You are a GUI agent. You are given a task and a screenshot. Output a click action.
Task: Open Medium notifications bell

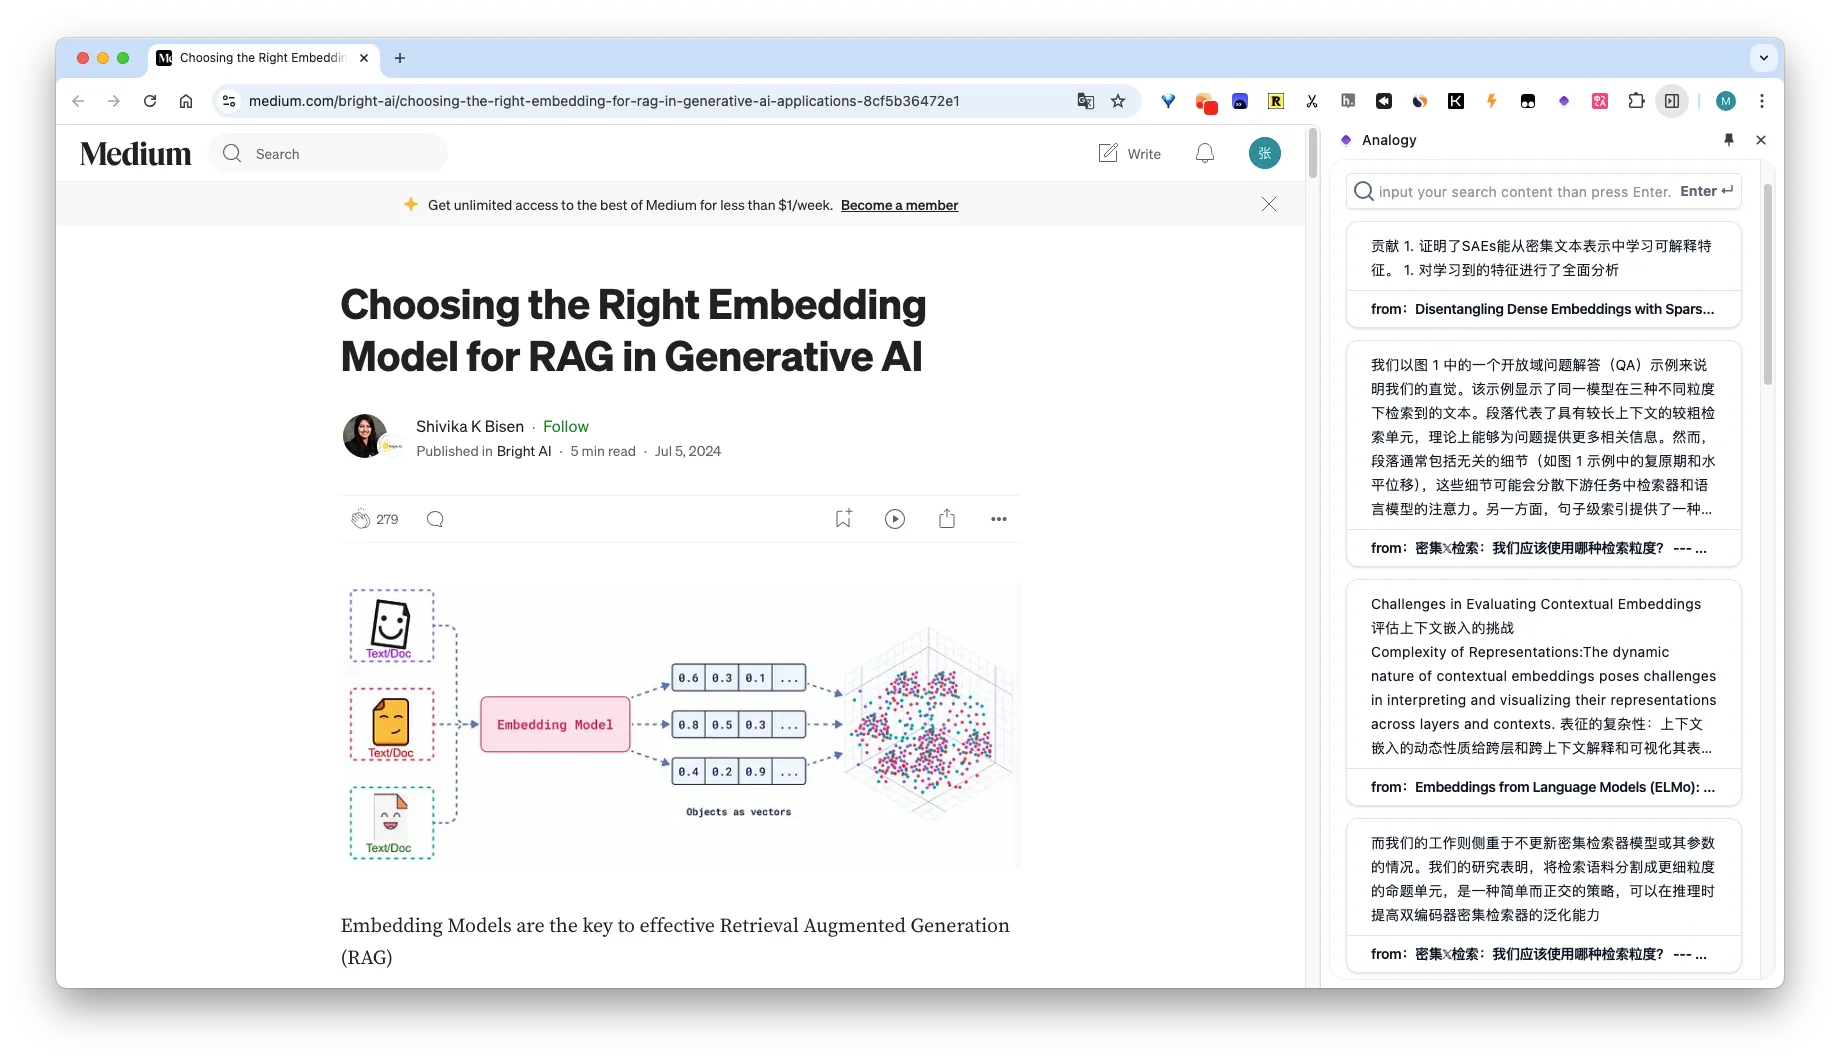[1204, 153]
